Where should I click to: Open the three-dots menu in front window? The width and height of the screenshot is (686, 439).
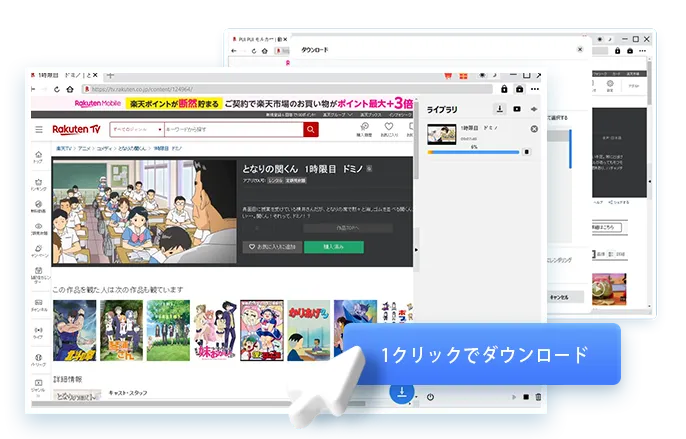(x=535, y=89)
